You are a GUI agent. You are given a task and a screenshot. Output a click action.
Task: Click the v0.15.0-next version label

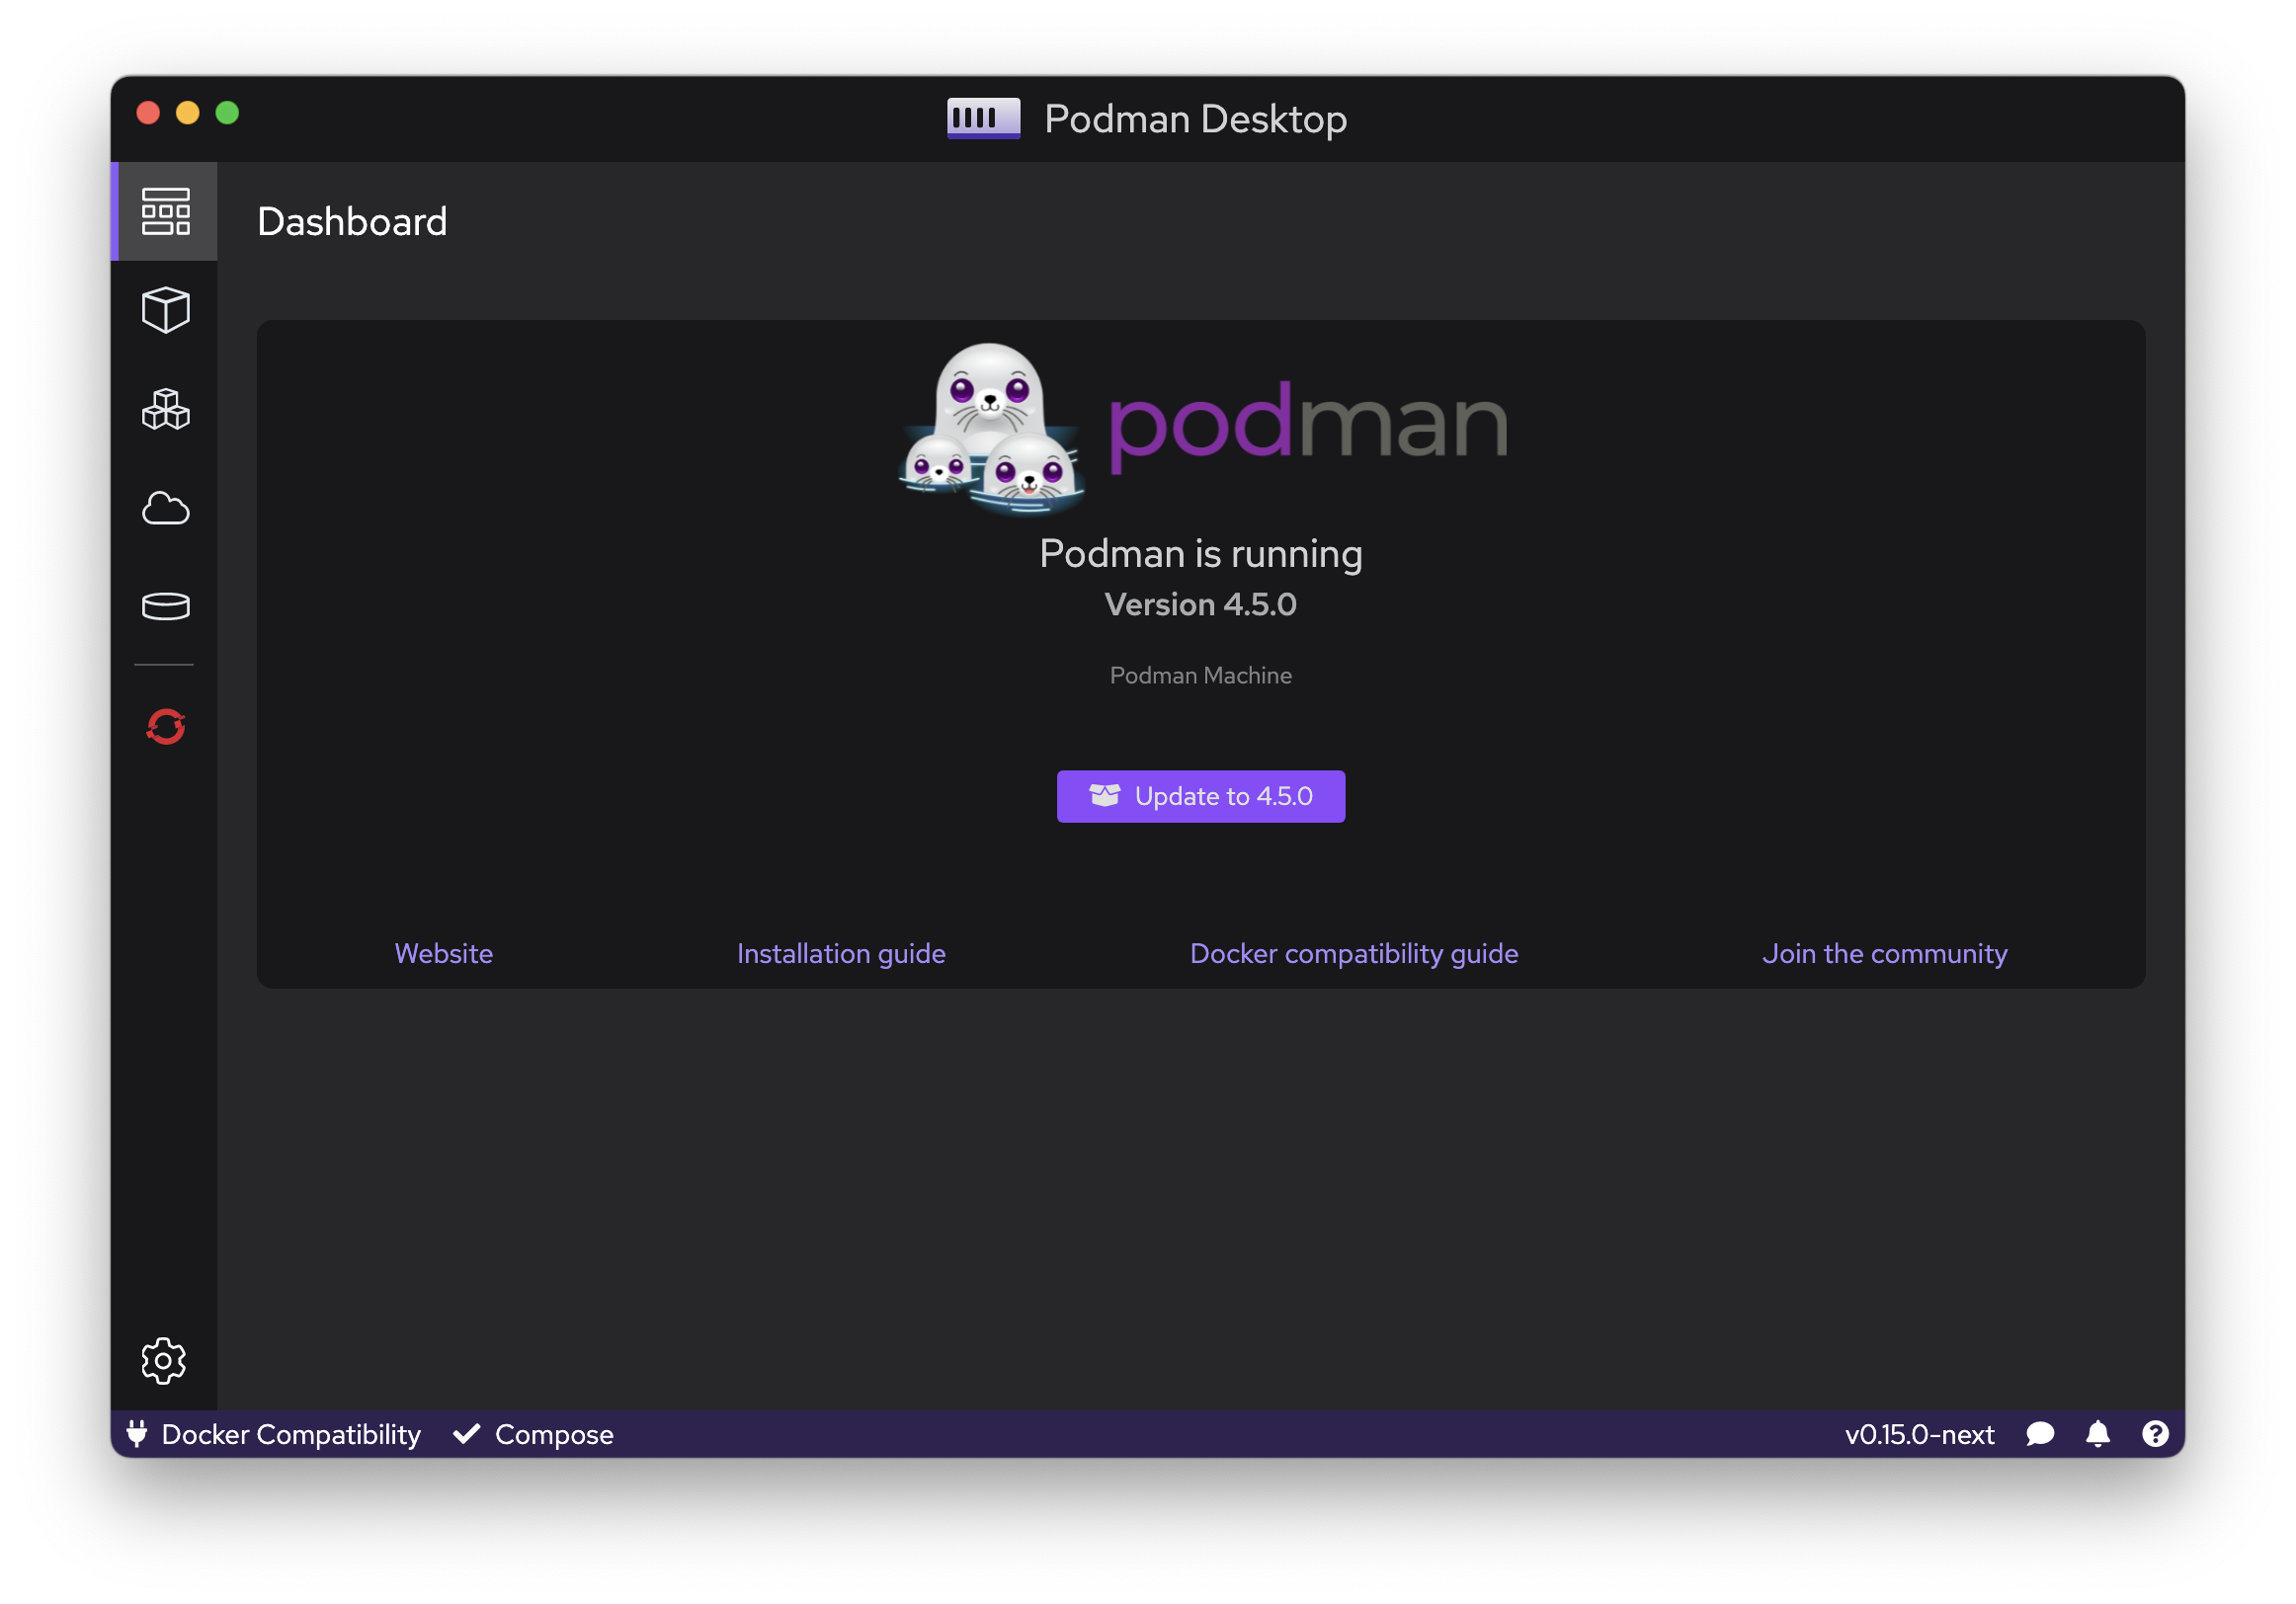(1919, 1434)
